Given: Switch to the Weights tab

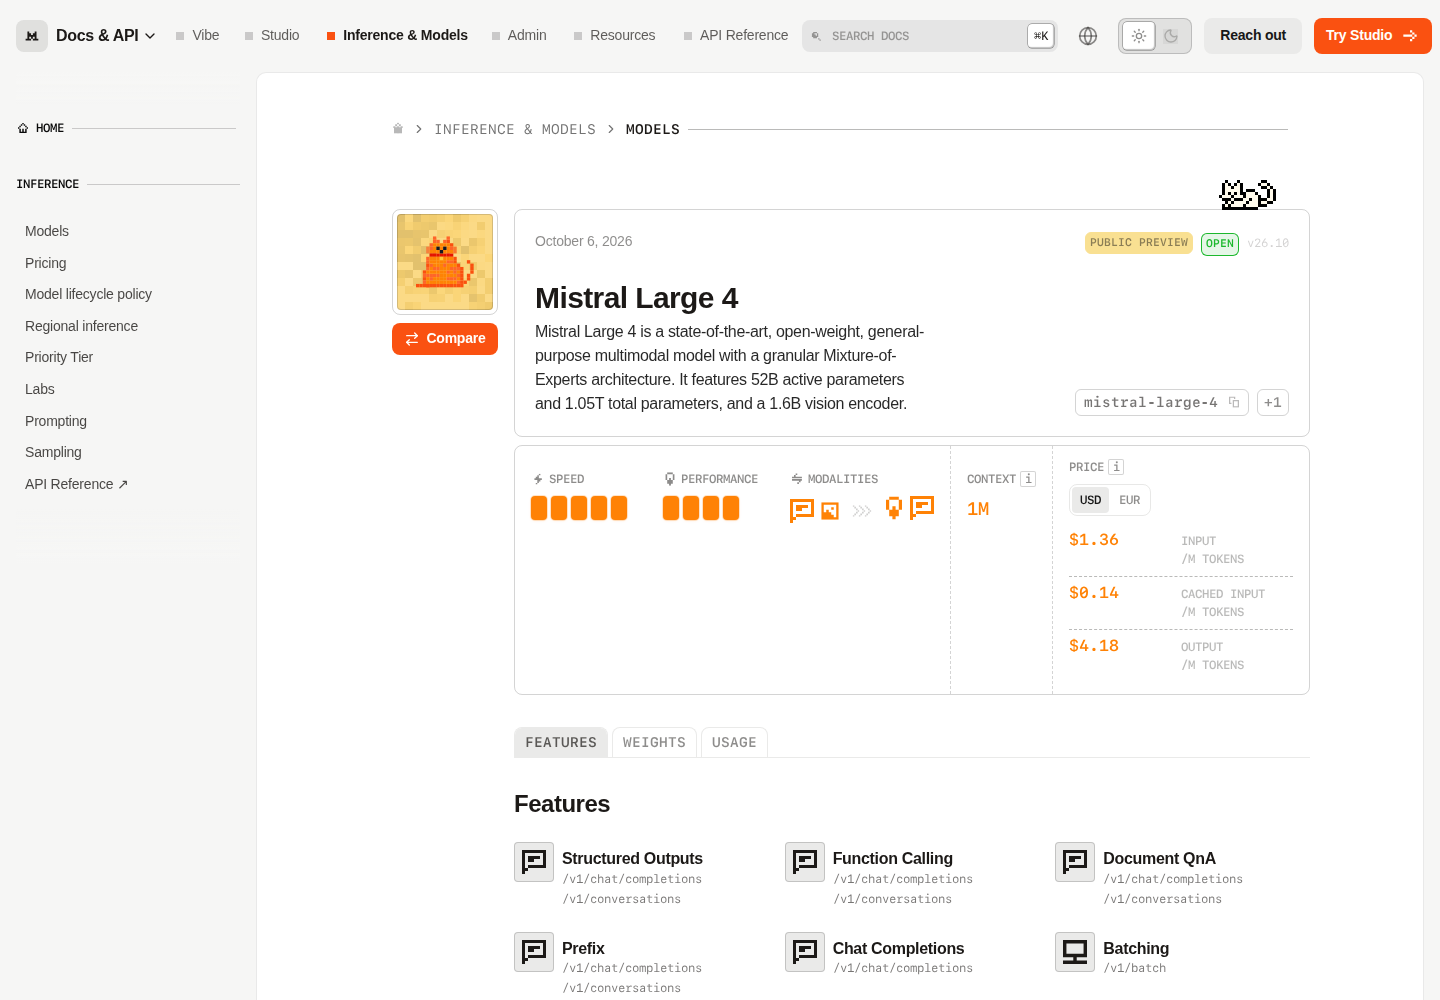Looking at the screenshot, I should tap(654, 742).
